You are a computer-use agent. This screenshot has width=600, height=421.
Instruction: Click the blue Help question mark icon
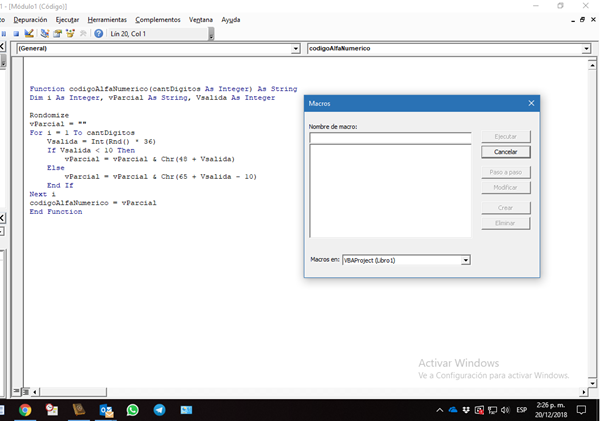(98, 33)
